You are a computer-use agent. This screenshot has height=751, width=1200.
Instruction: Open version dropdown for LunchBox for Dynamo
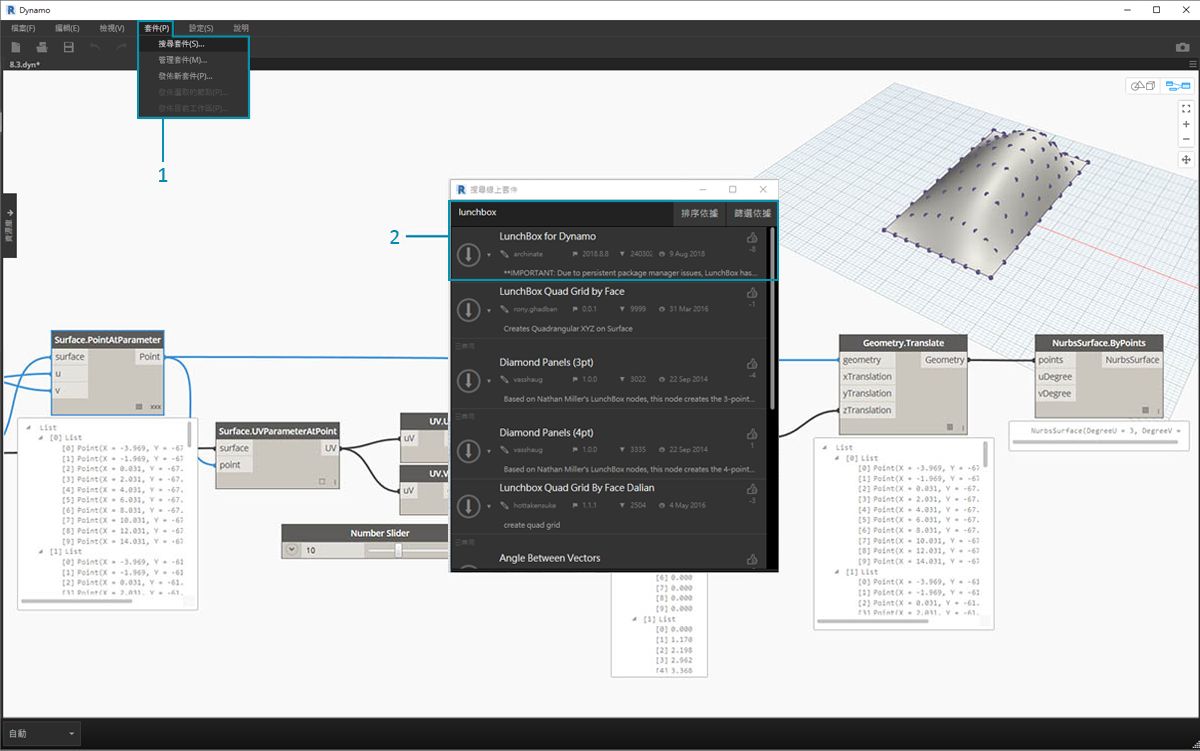tap(489, 255)
